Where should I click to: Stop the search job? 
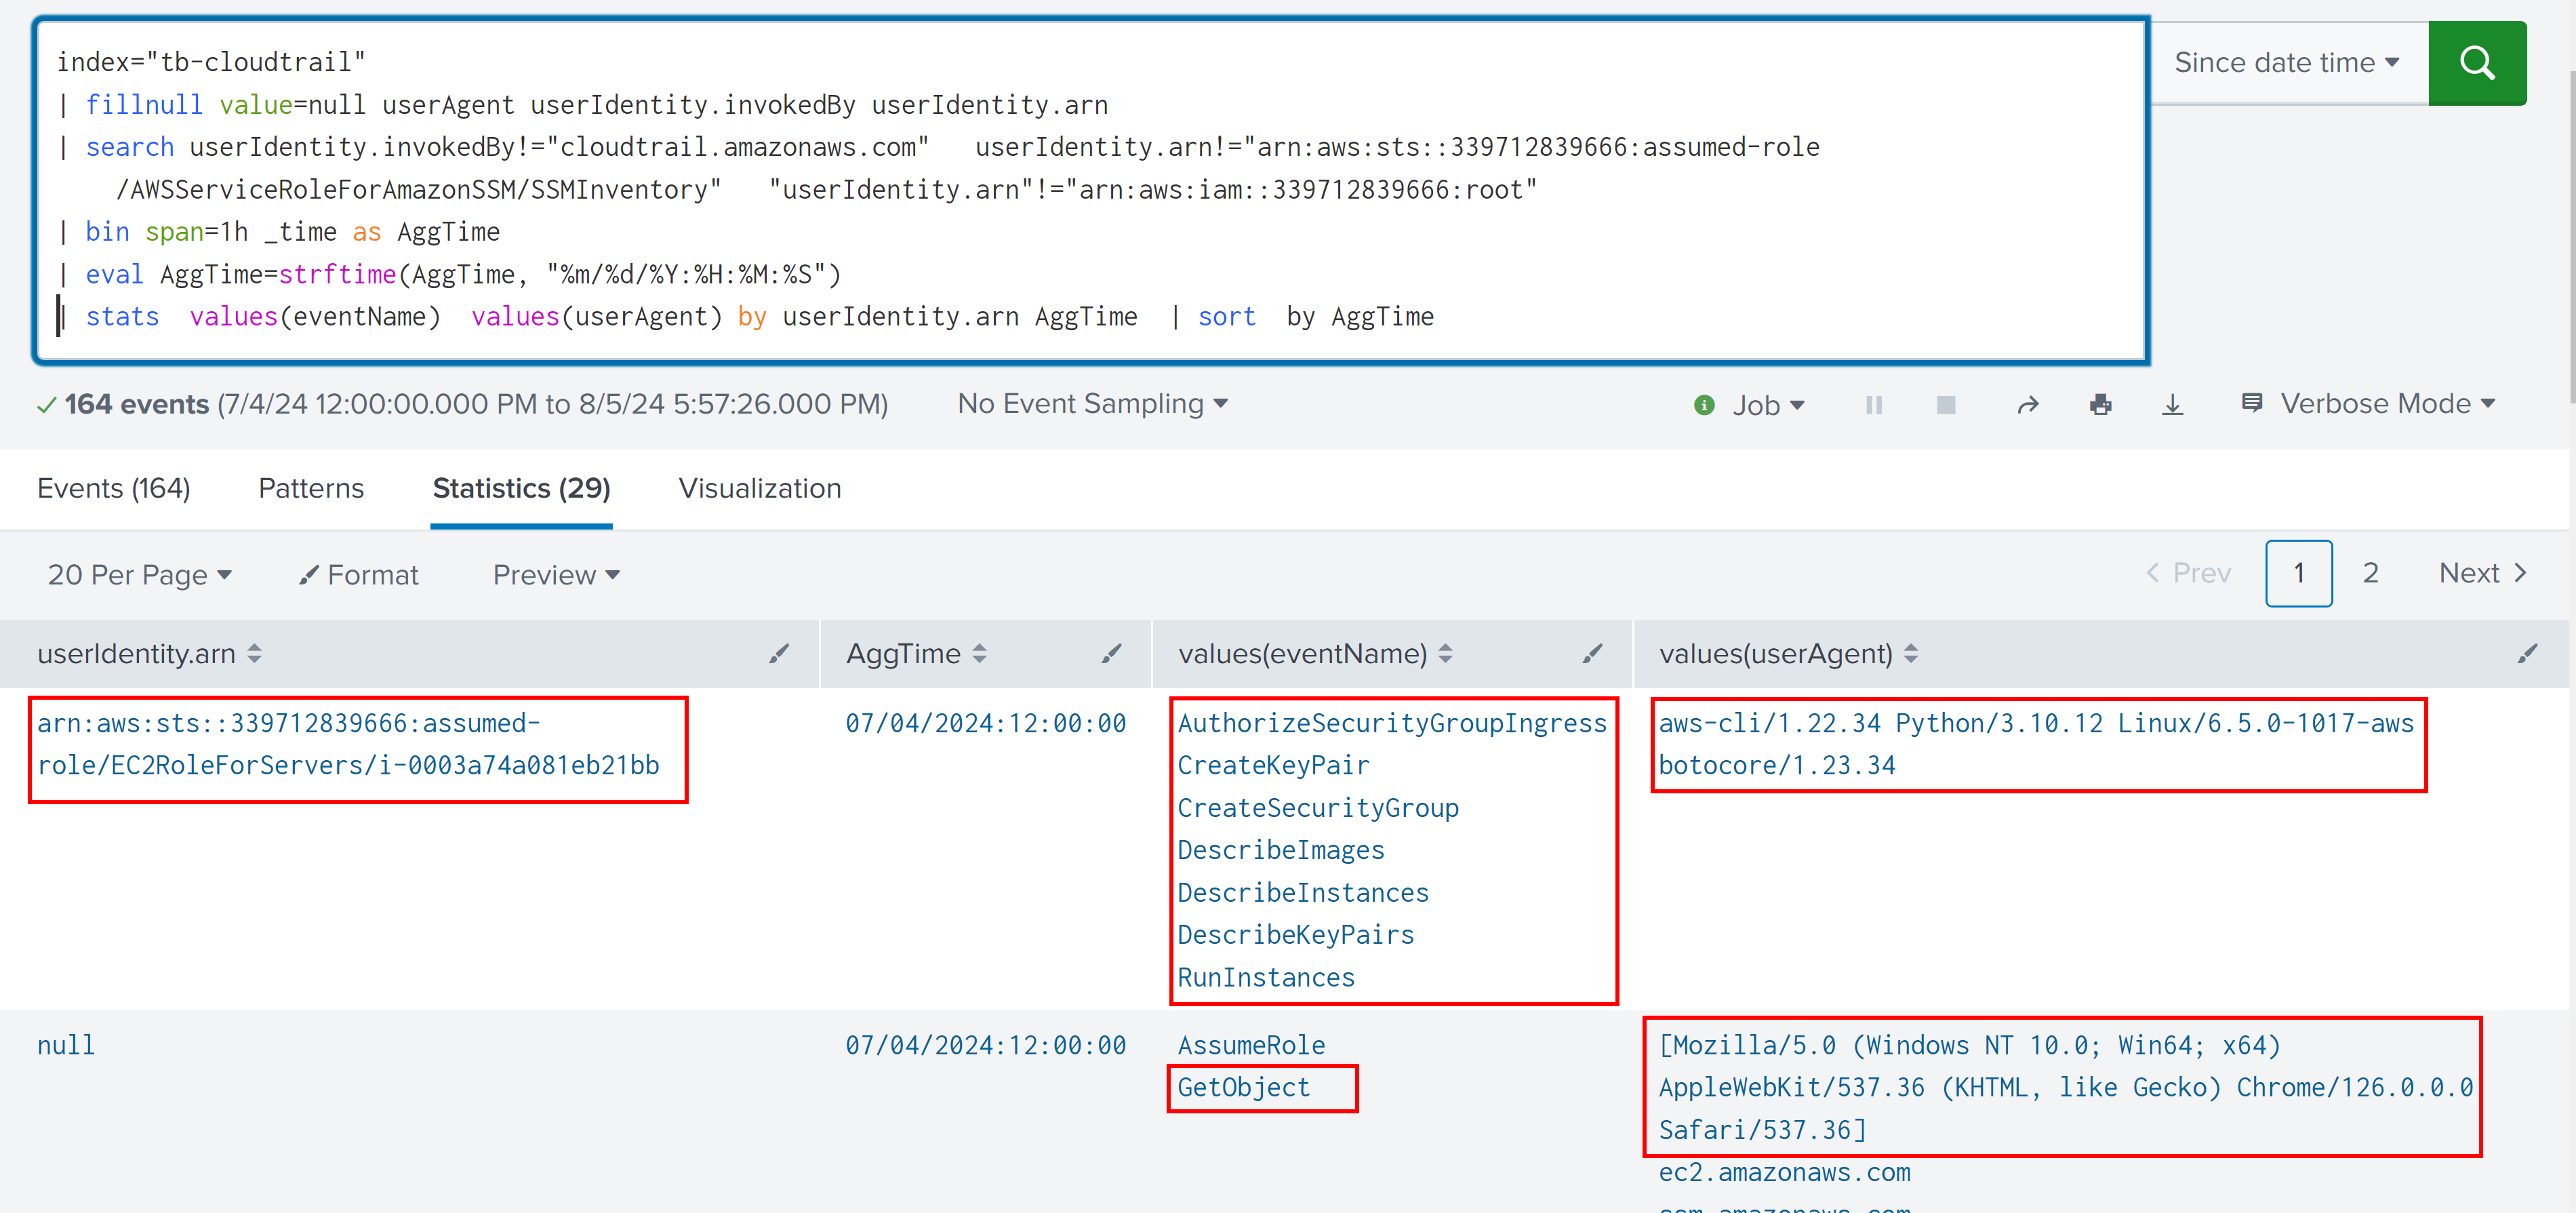point(1945,405)
